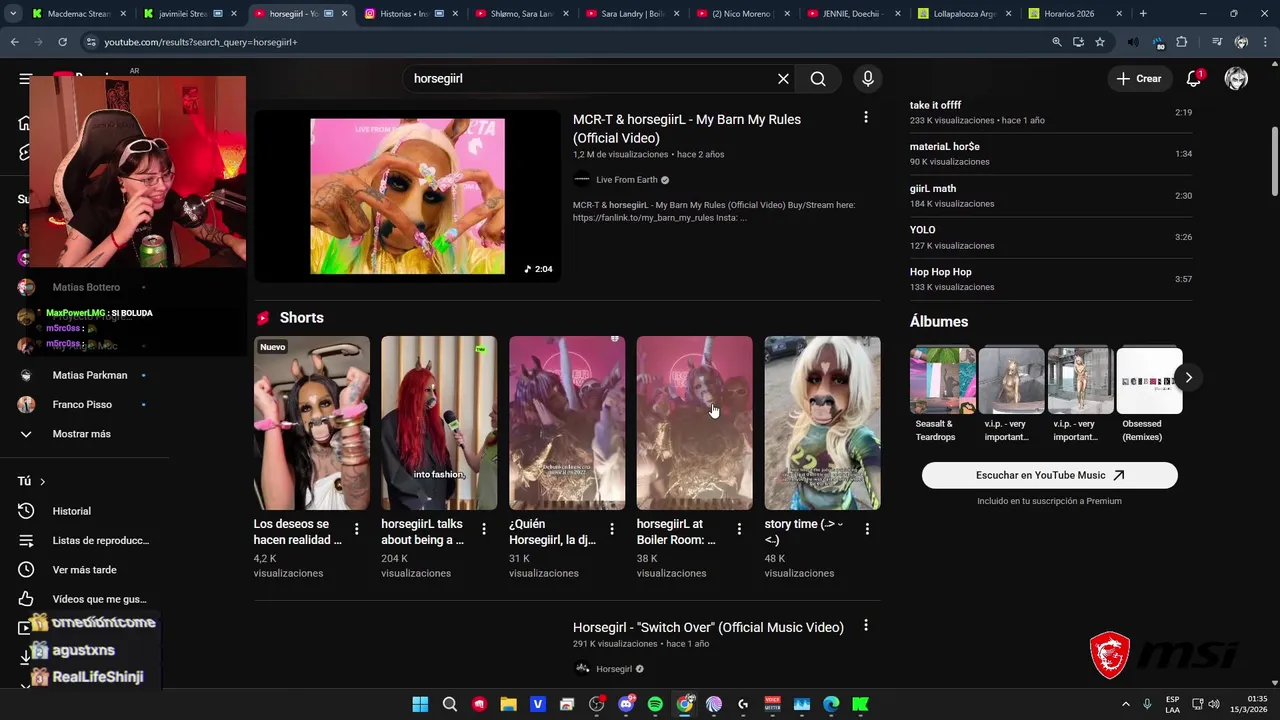Open Los deseos se hacen realidad short
Viewport: 1280px width, 720px height.
(x=311, y=423)
